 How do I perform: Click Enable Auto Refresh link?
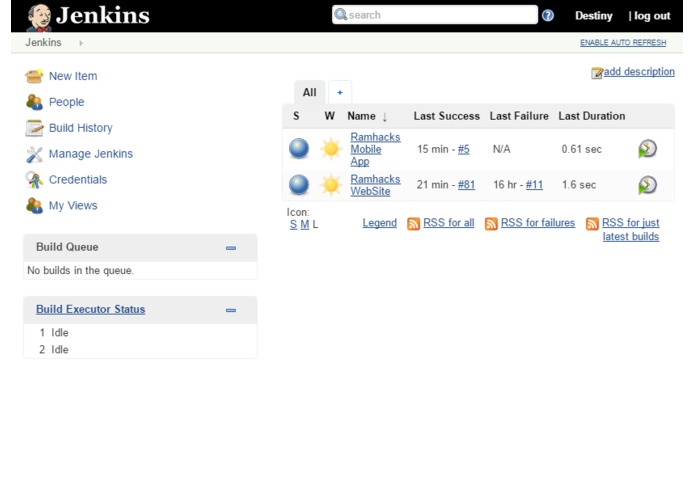point(623,43)
